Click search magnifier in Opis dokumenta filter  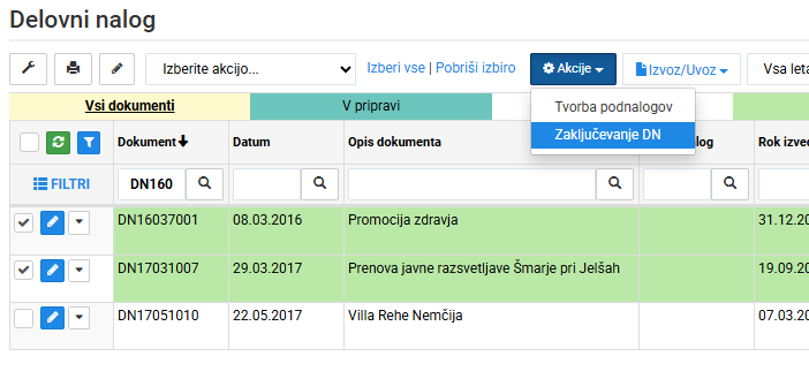(615, 184)
